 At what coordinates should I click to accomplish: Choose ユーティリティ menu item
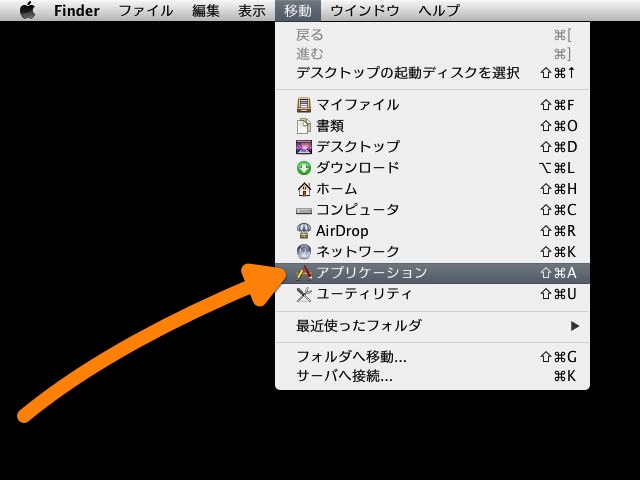point(433,294)
